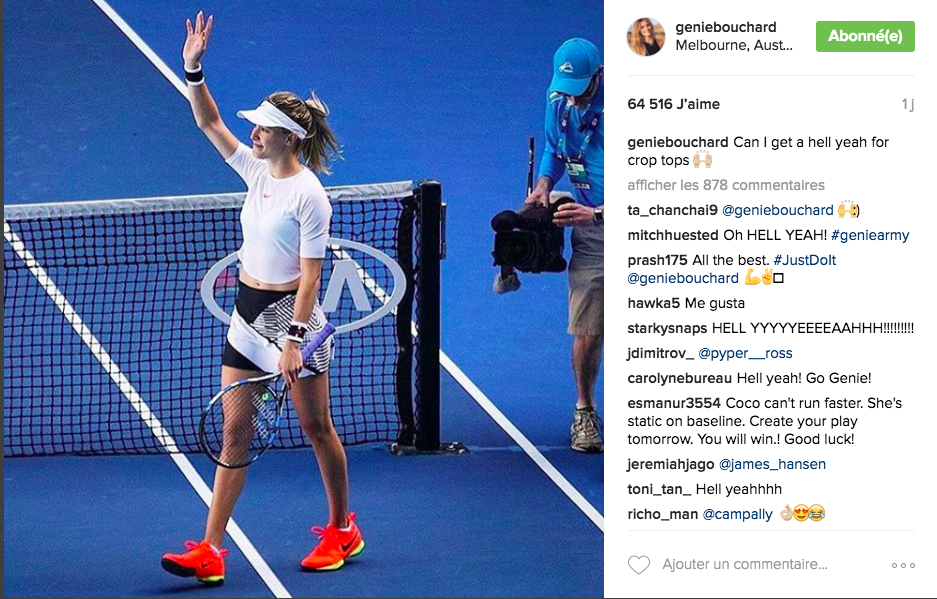This screenshot has height=599, width=937.
Task: Click the tennis player photo
Action: coord(304,299)
